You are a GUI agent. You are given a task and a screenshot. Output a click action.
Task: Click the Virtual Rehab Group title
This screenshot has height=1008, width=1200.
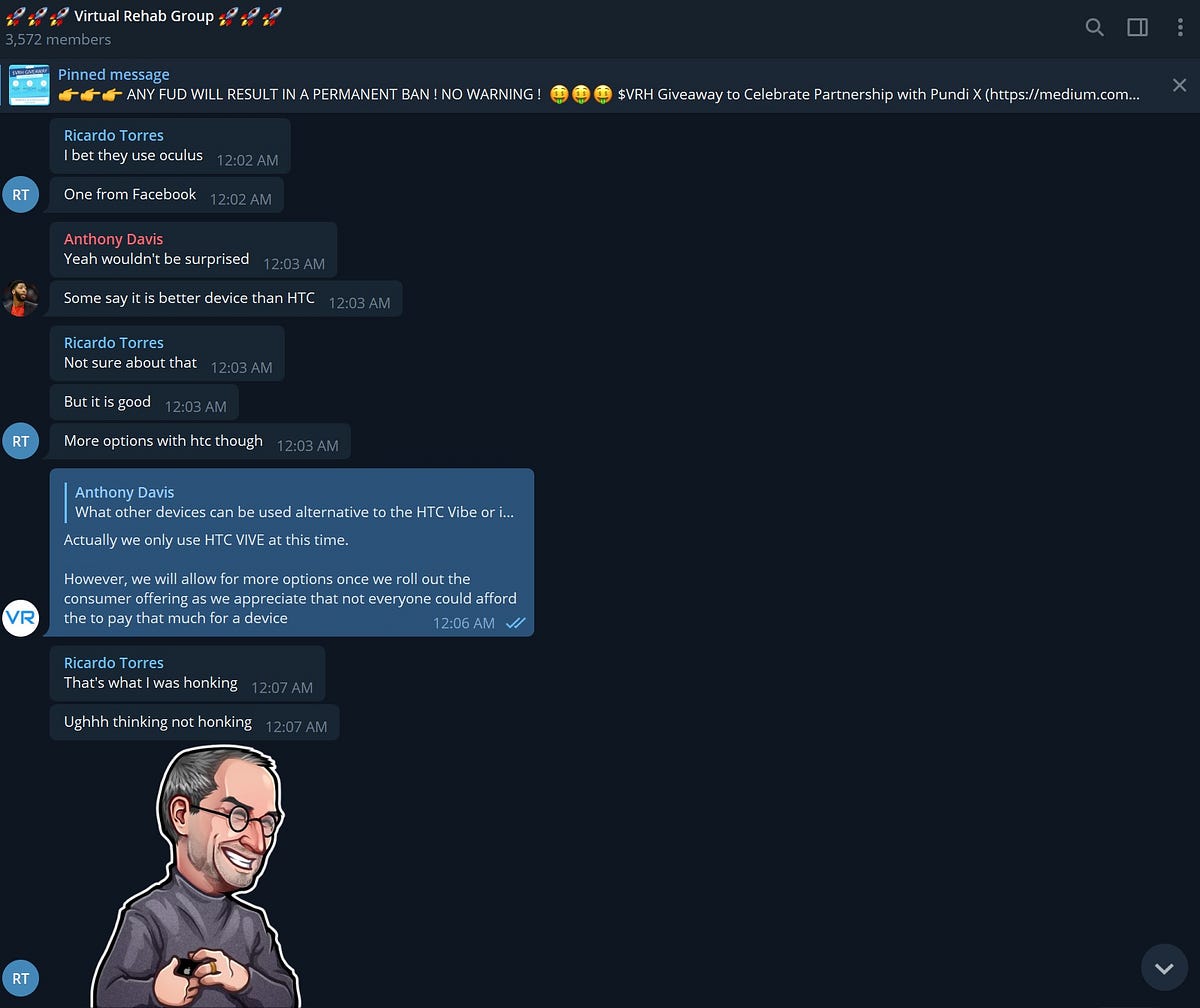coord(144,16)
